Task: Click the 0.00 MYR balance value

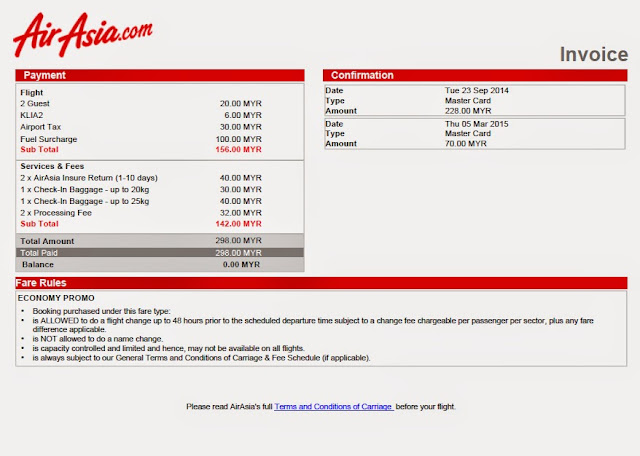Action: click(241, 265)
